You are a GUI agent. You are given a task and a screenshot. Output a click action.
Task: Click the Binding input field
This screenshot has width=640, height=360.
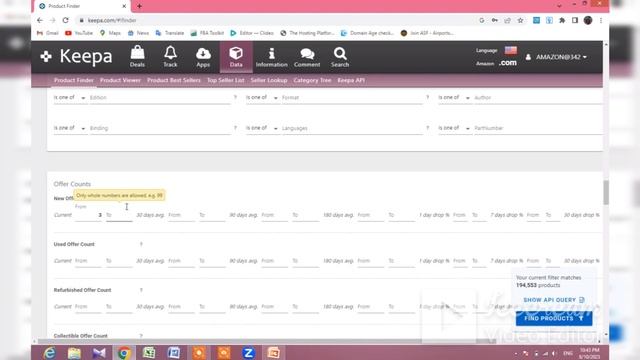point(160,128)
